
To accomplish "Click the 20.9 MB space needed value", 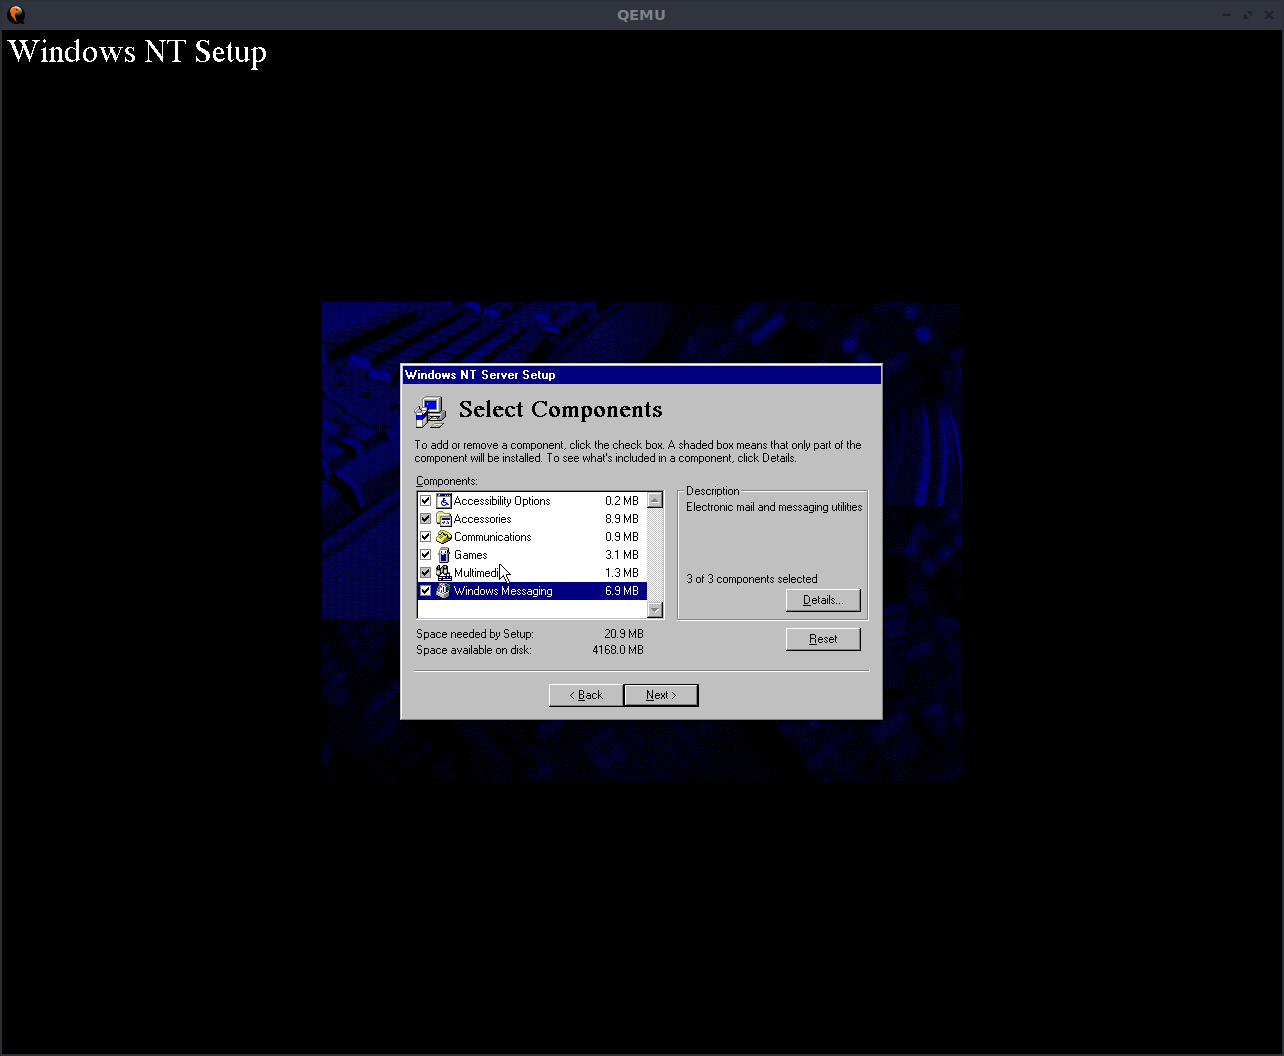I will 624,634.
